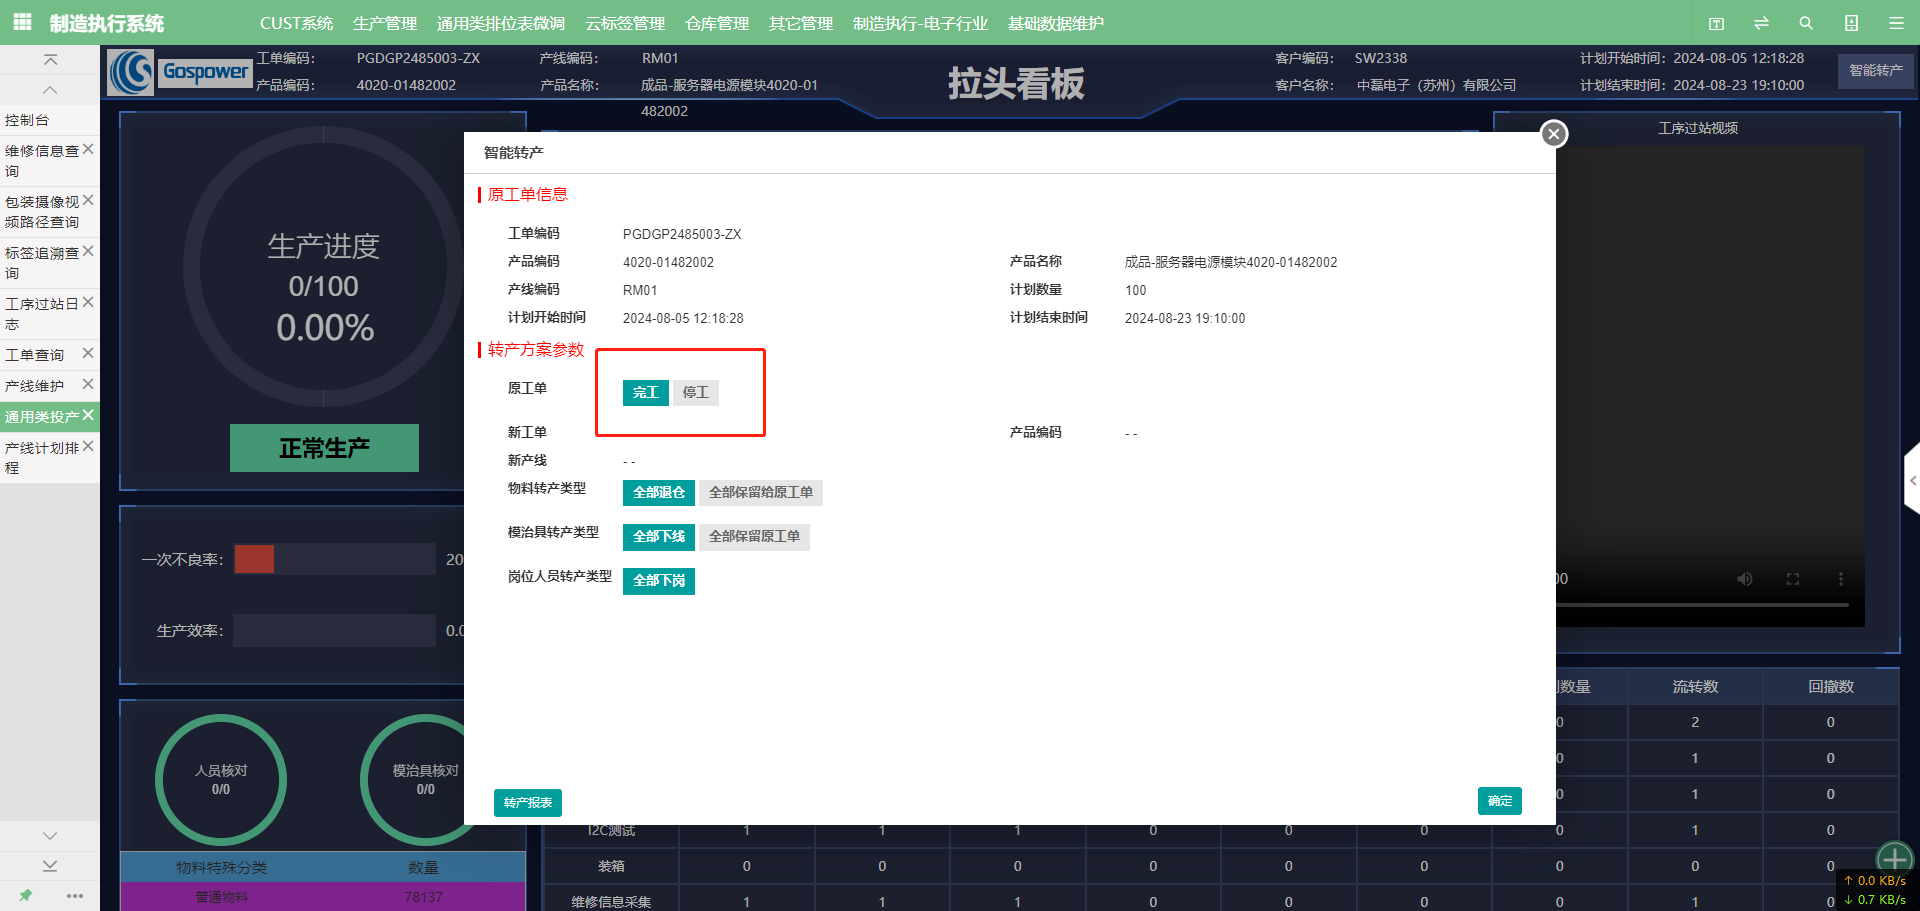The height and width of the screenshot is (911, 1920).
Task: Toggle video fullscreen icon
Action: point(1793,579)
